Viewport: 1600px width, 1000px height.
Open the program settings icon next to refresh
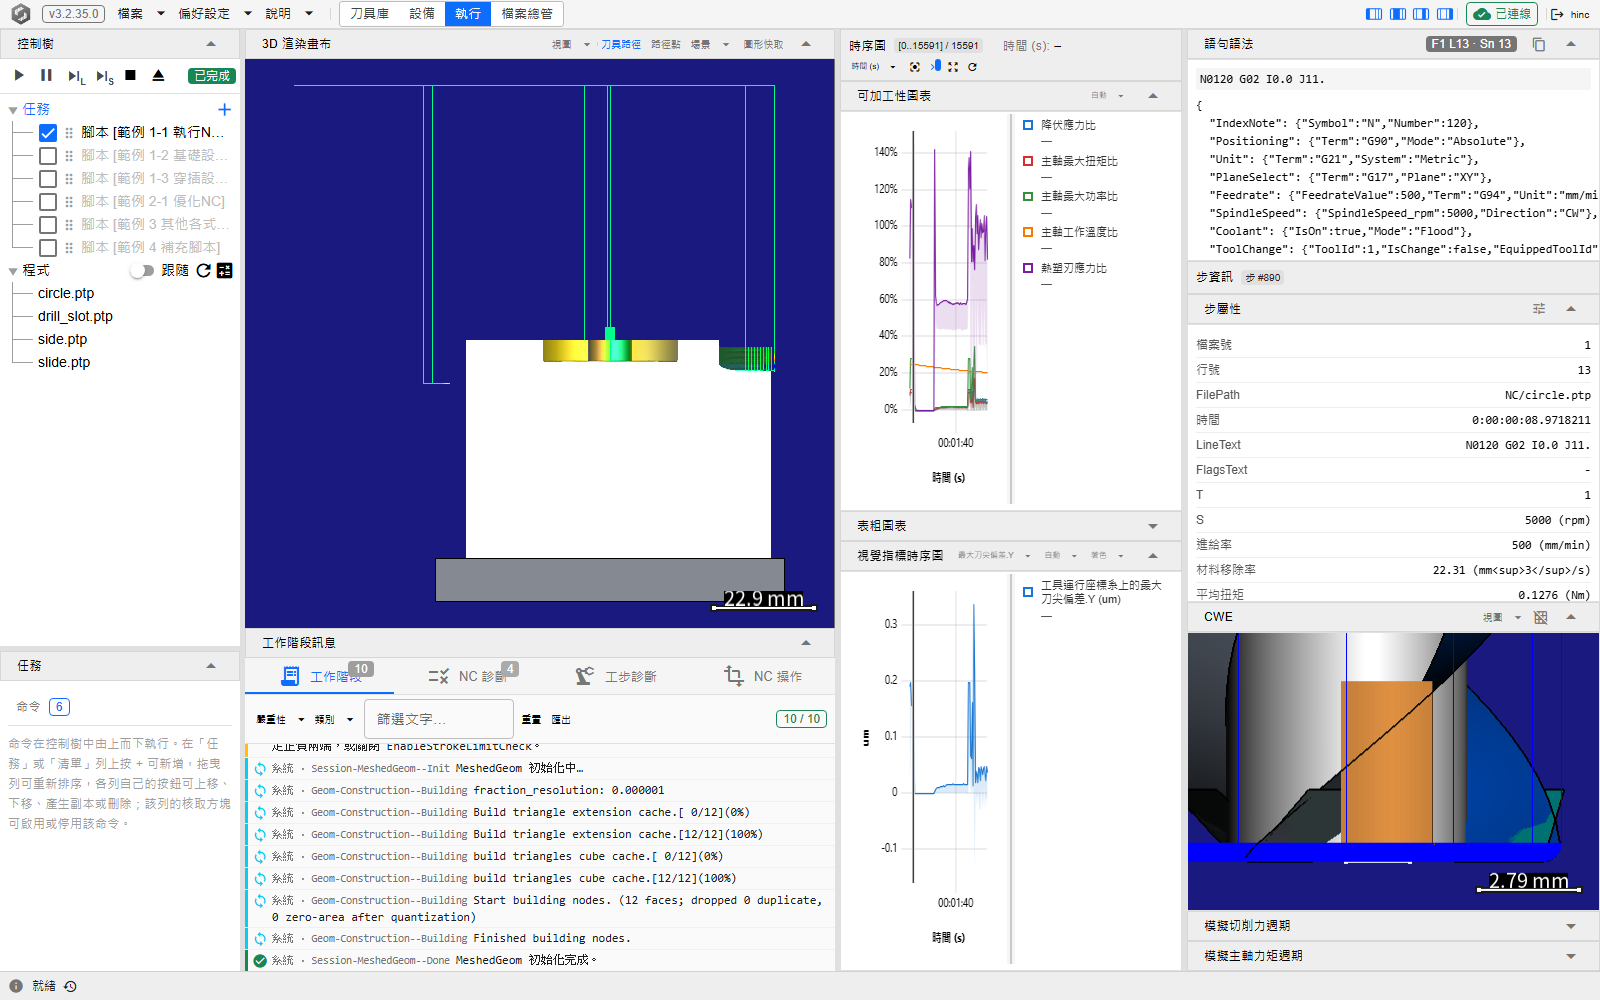tap(224, 270)
